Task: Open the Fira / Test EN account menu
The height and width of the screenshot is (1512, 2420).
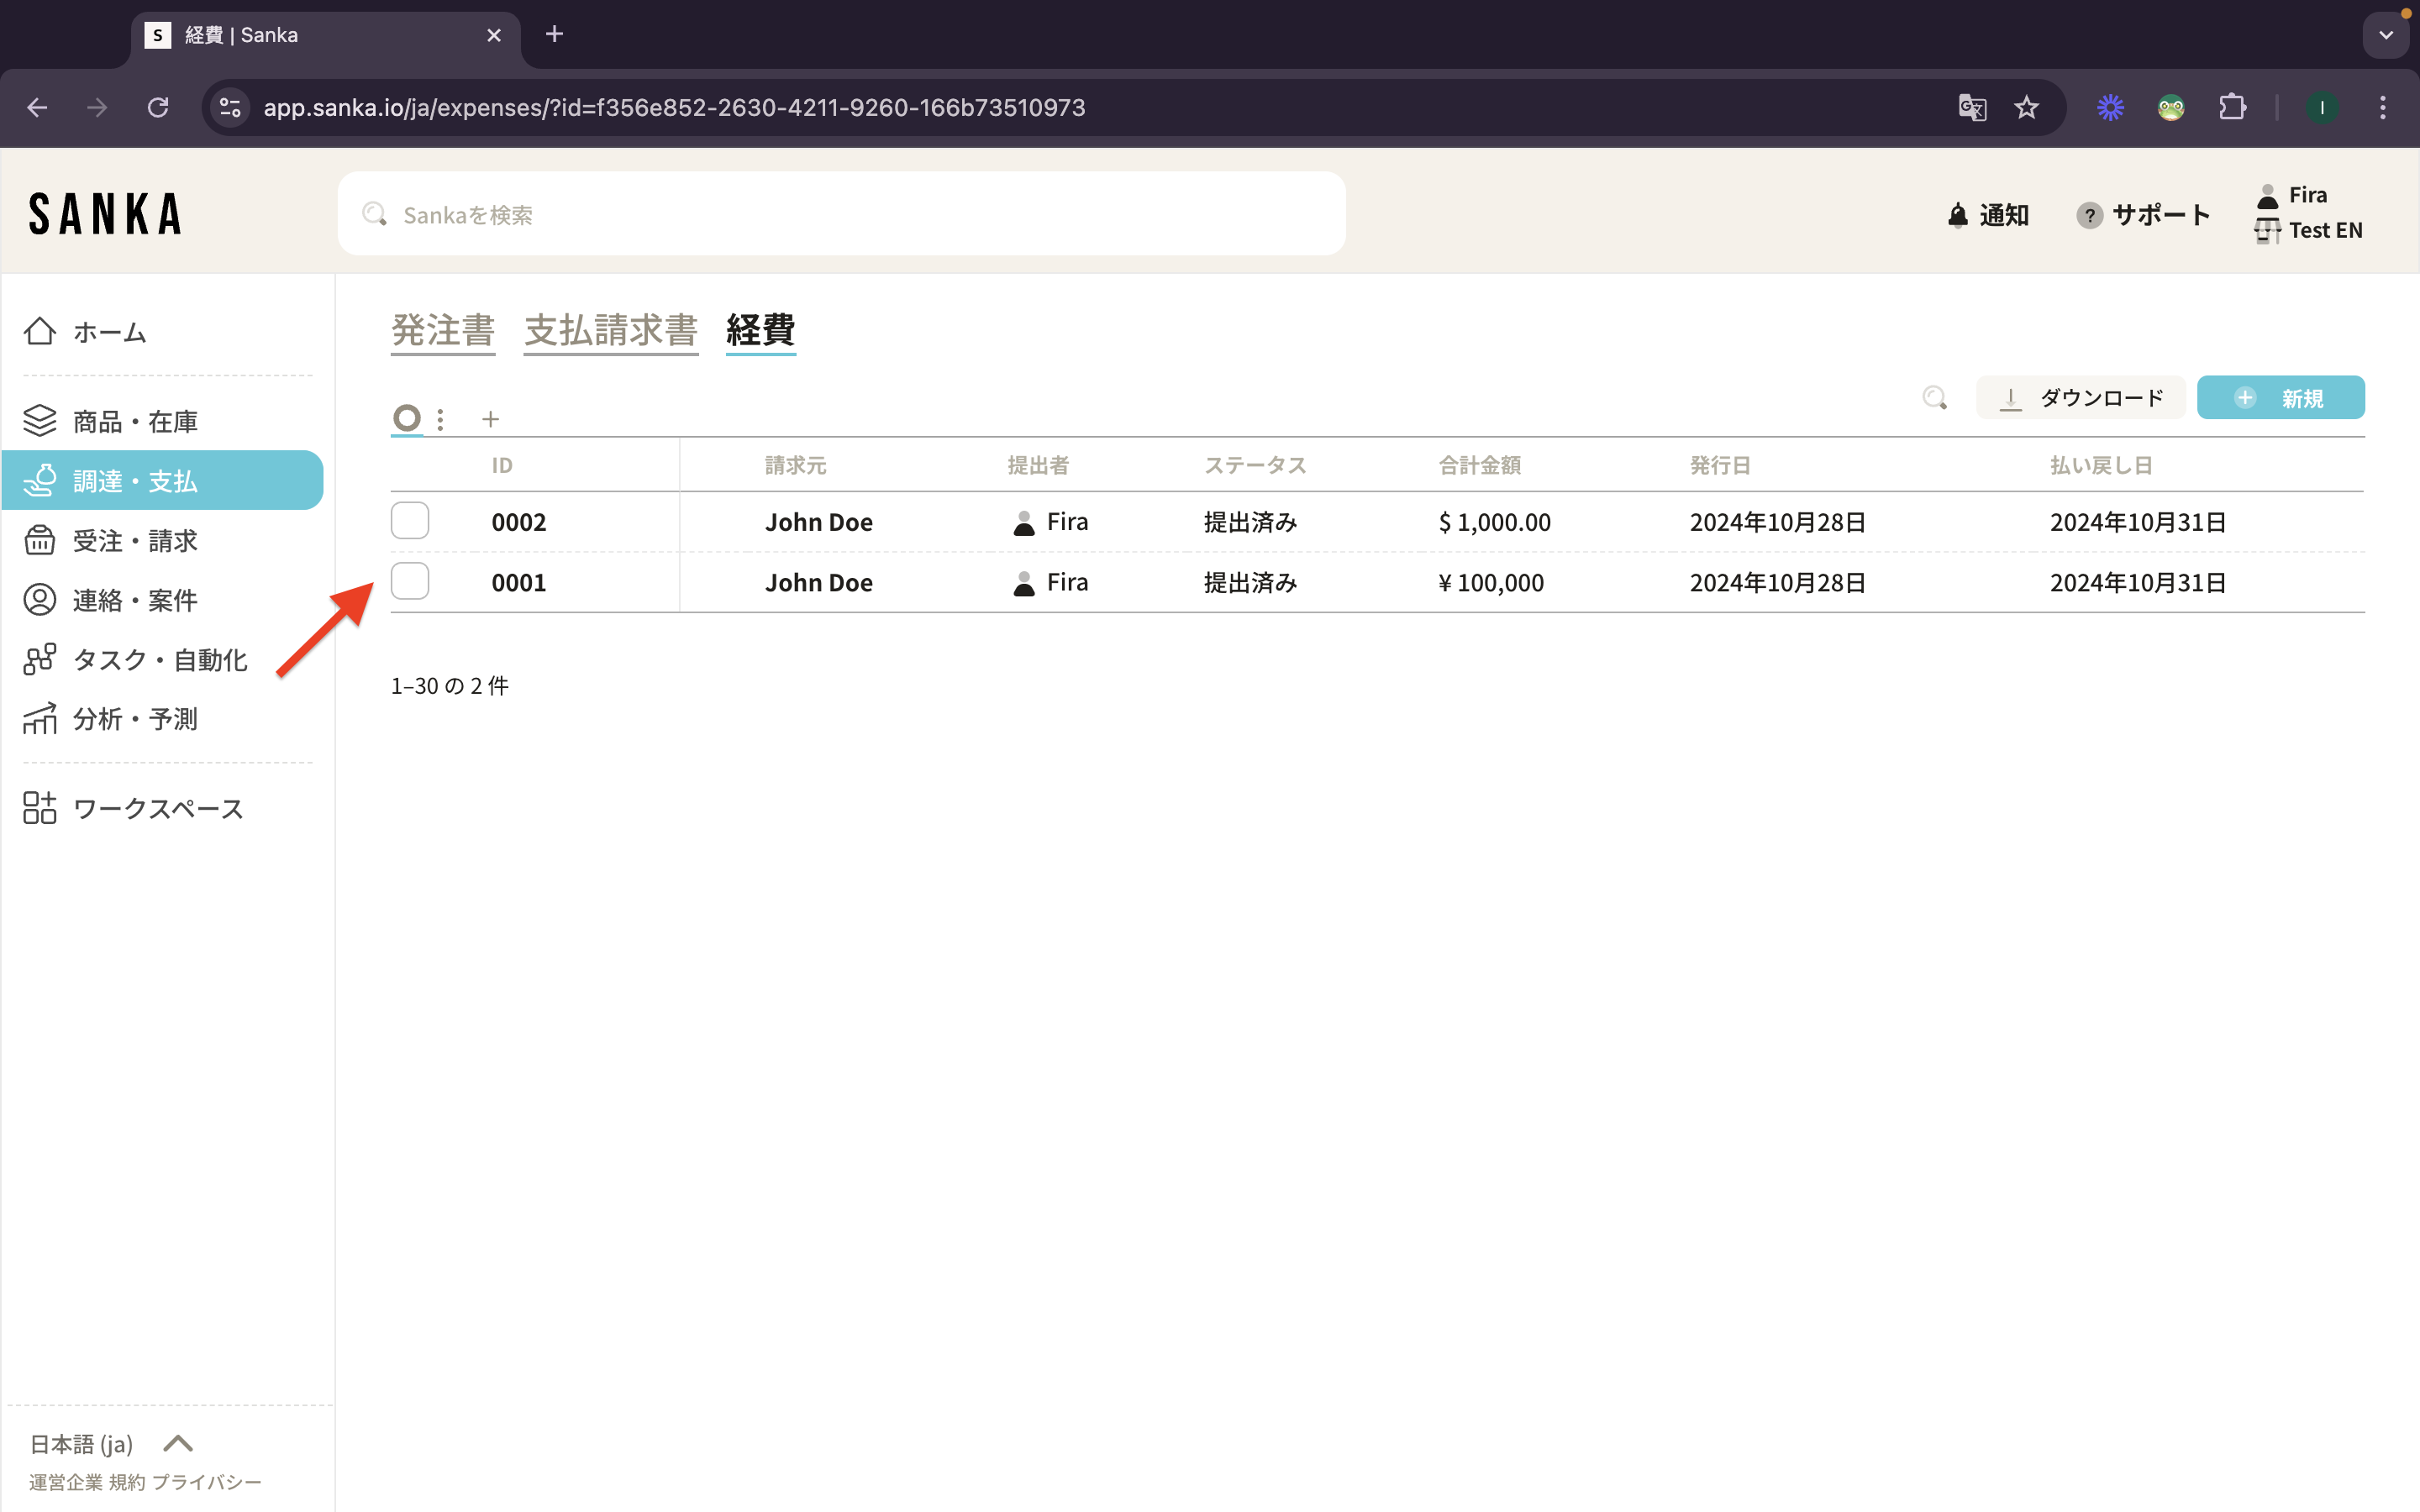Action: pyautogui.click(x=2308, y=213)
